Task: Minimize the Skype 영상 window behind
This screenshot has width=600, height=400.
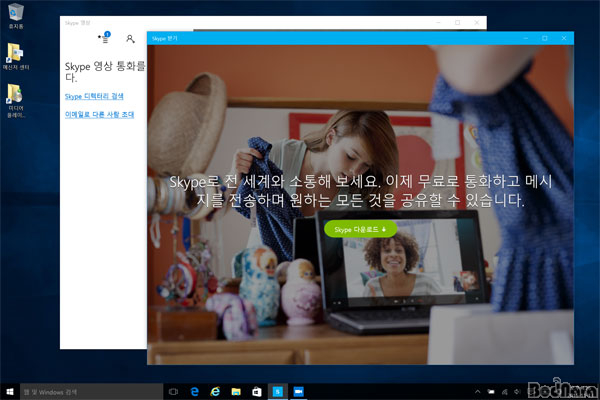Action: coord(439,23)
